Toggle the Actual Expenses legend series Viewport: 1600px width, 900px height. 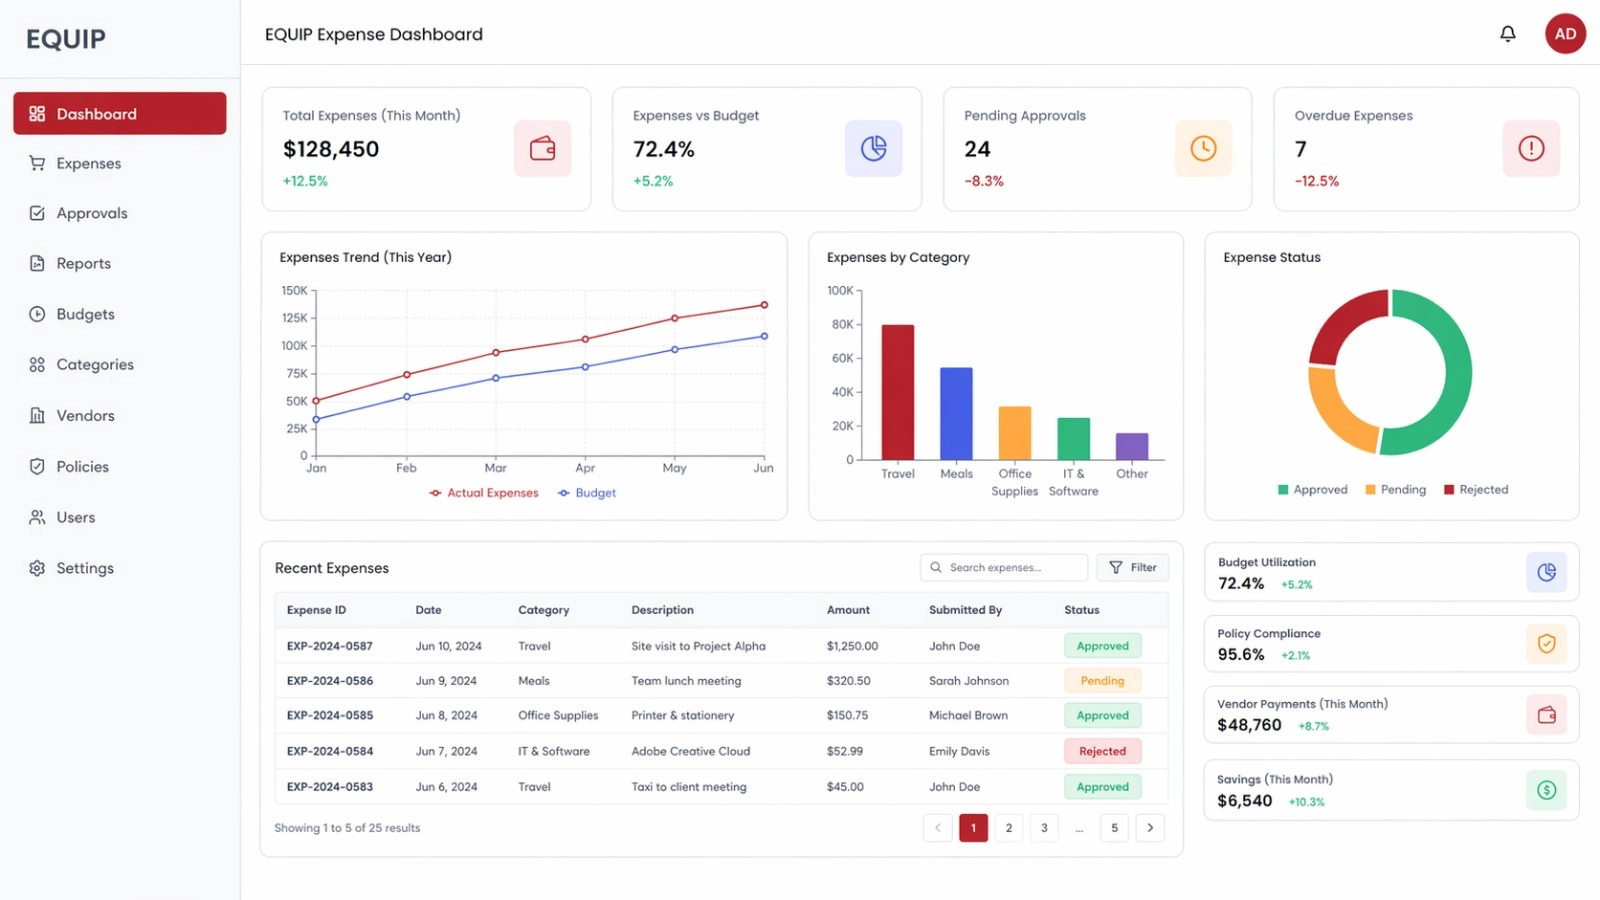tap(484, 493)
